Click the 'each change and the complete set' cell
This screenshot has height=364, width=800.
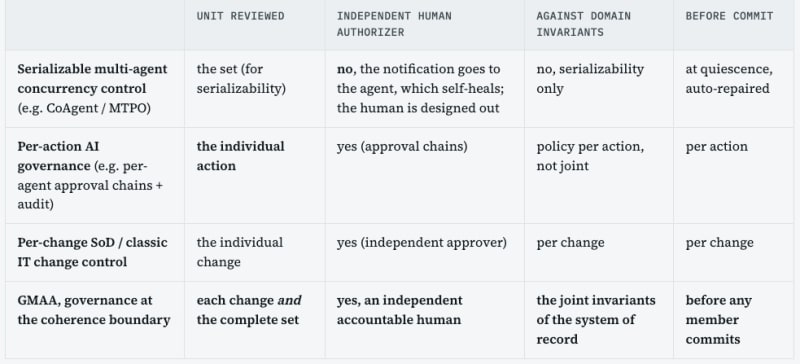pyautogui.click(x=249, y=310)
